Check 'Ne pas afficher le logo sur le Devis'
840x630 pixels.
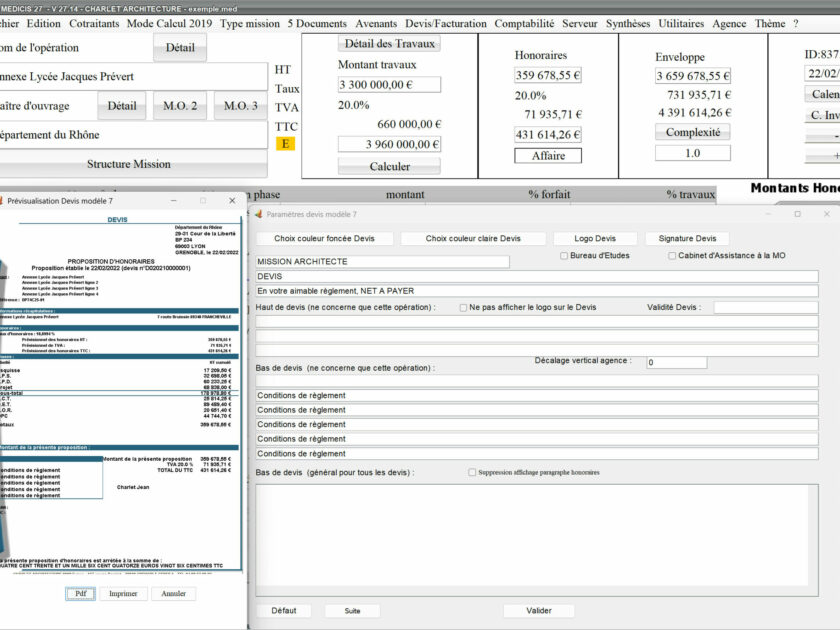coord(463,308)
